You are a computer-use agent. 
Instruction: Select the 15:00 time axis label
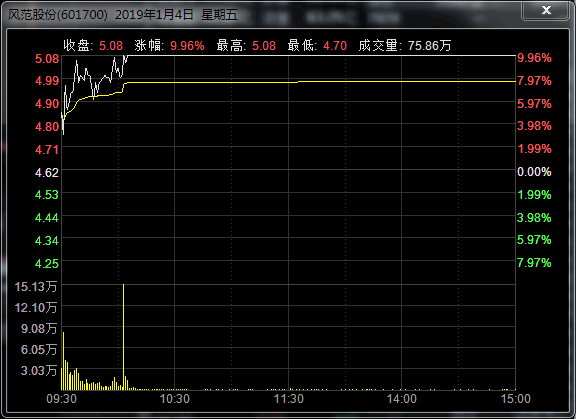click(516, 399)
